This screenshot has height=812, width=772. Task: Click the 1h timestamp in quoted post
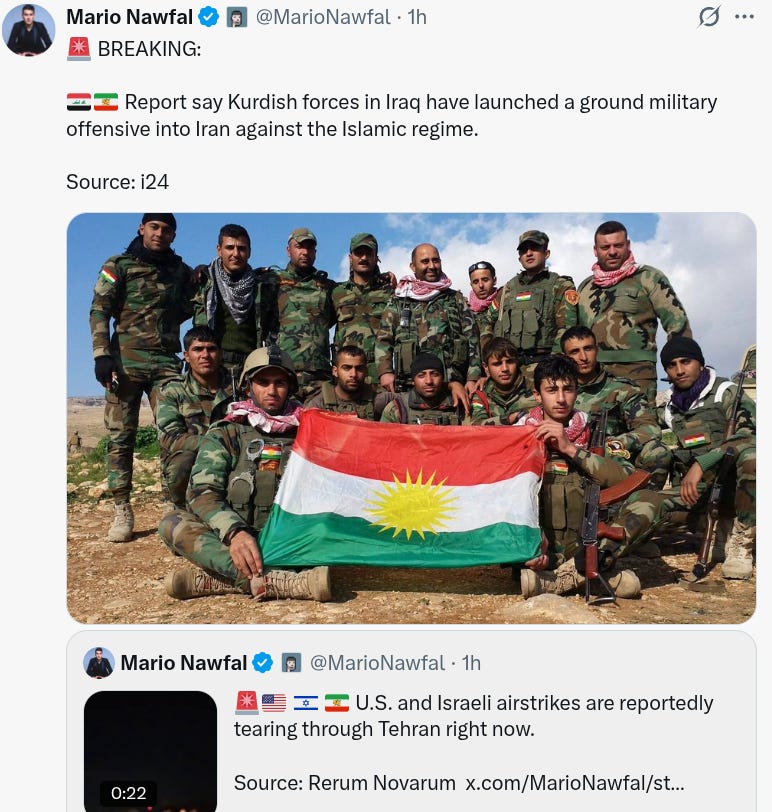point(471,663)
